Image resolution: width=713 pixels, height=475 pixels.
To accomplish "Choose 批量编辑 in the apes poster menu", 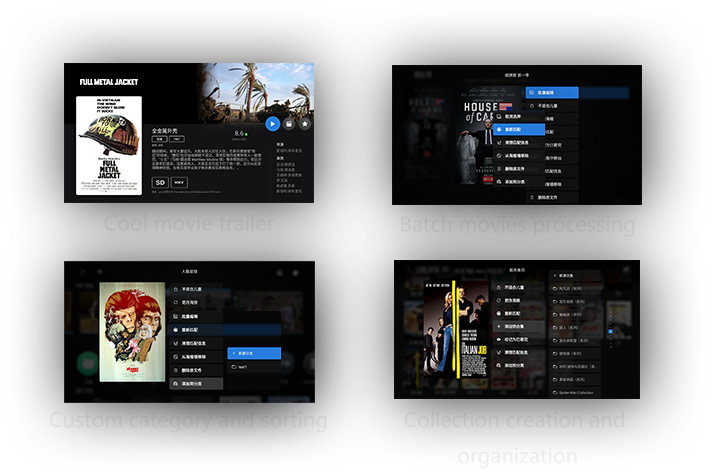I will tap(196, 316).
